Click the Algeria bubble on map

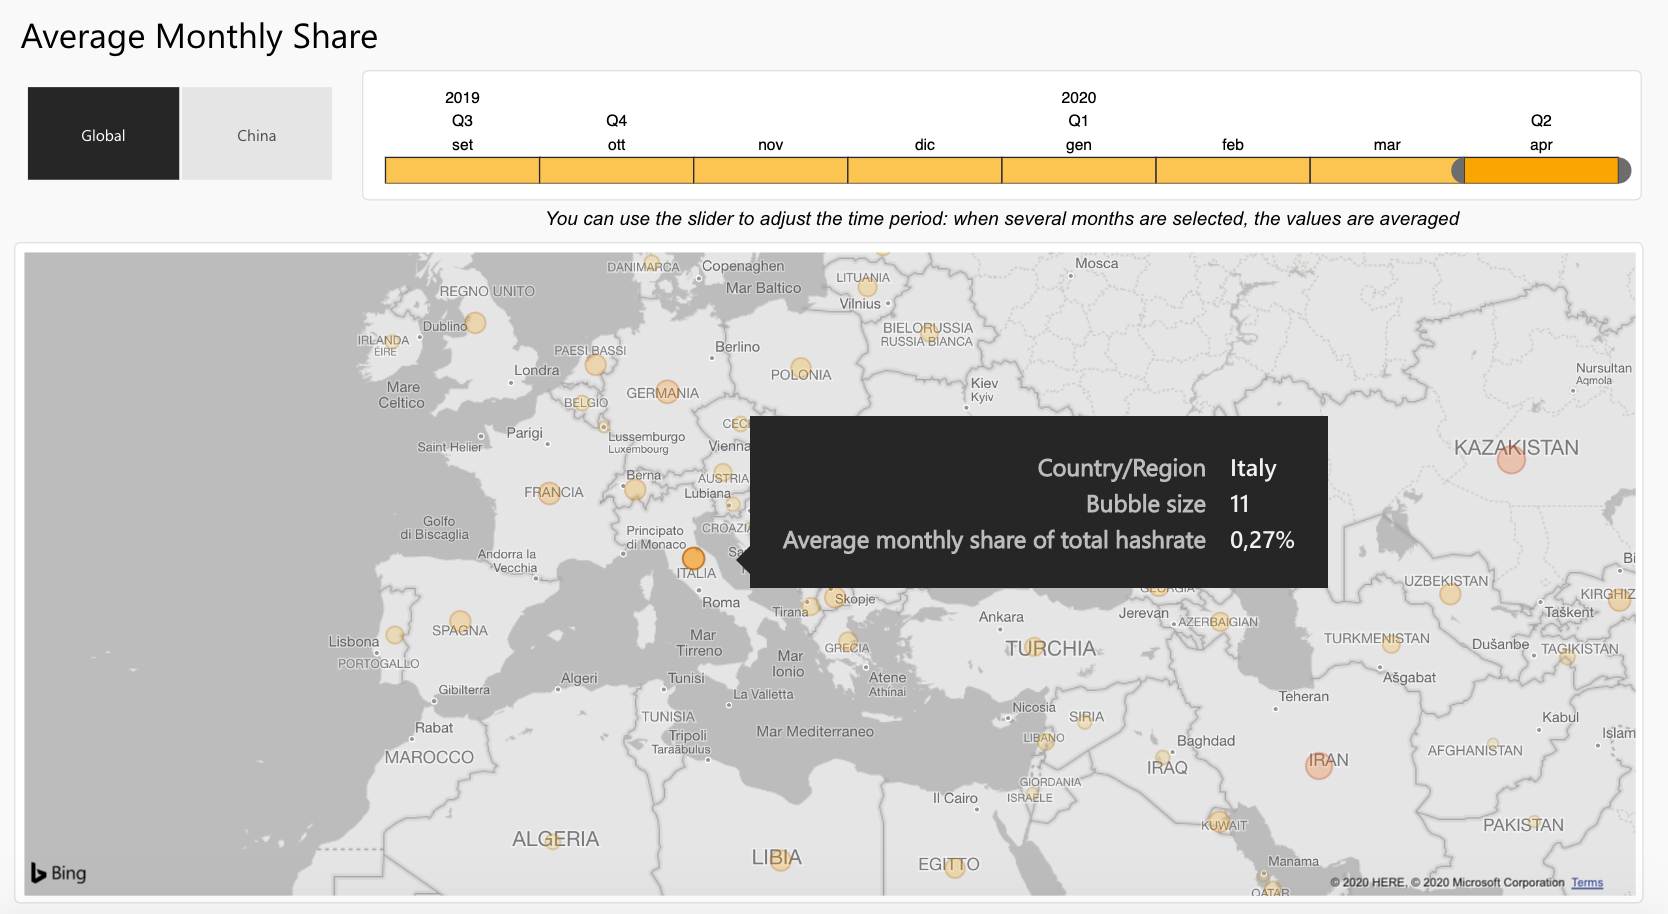click(553, 841)
